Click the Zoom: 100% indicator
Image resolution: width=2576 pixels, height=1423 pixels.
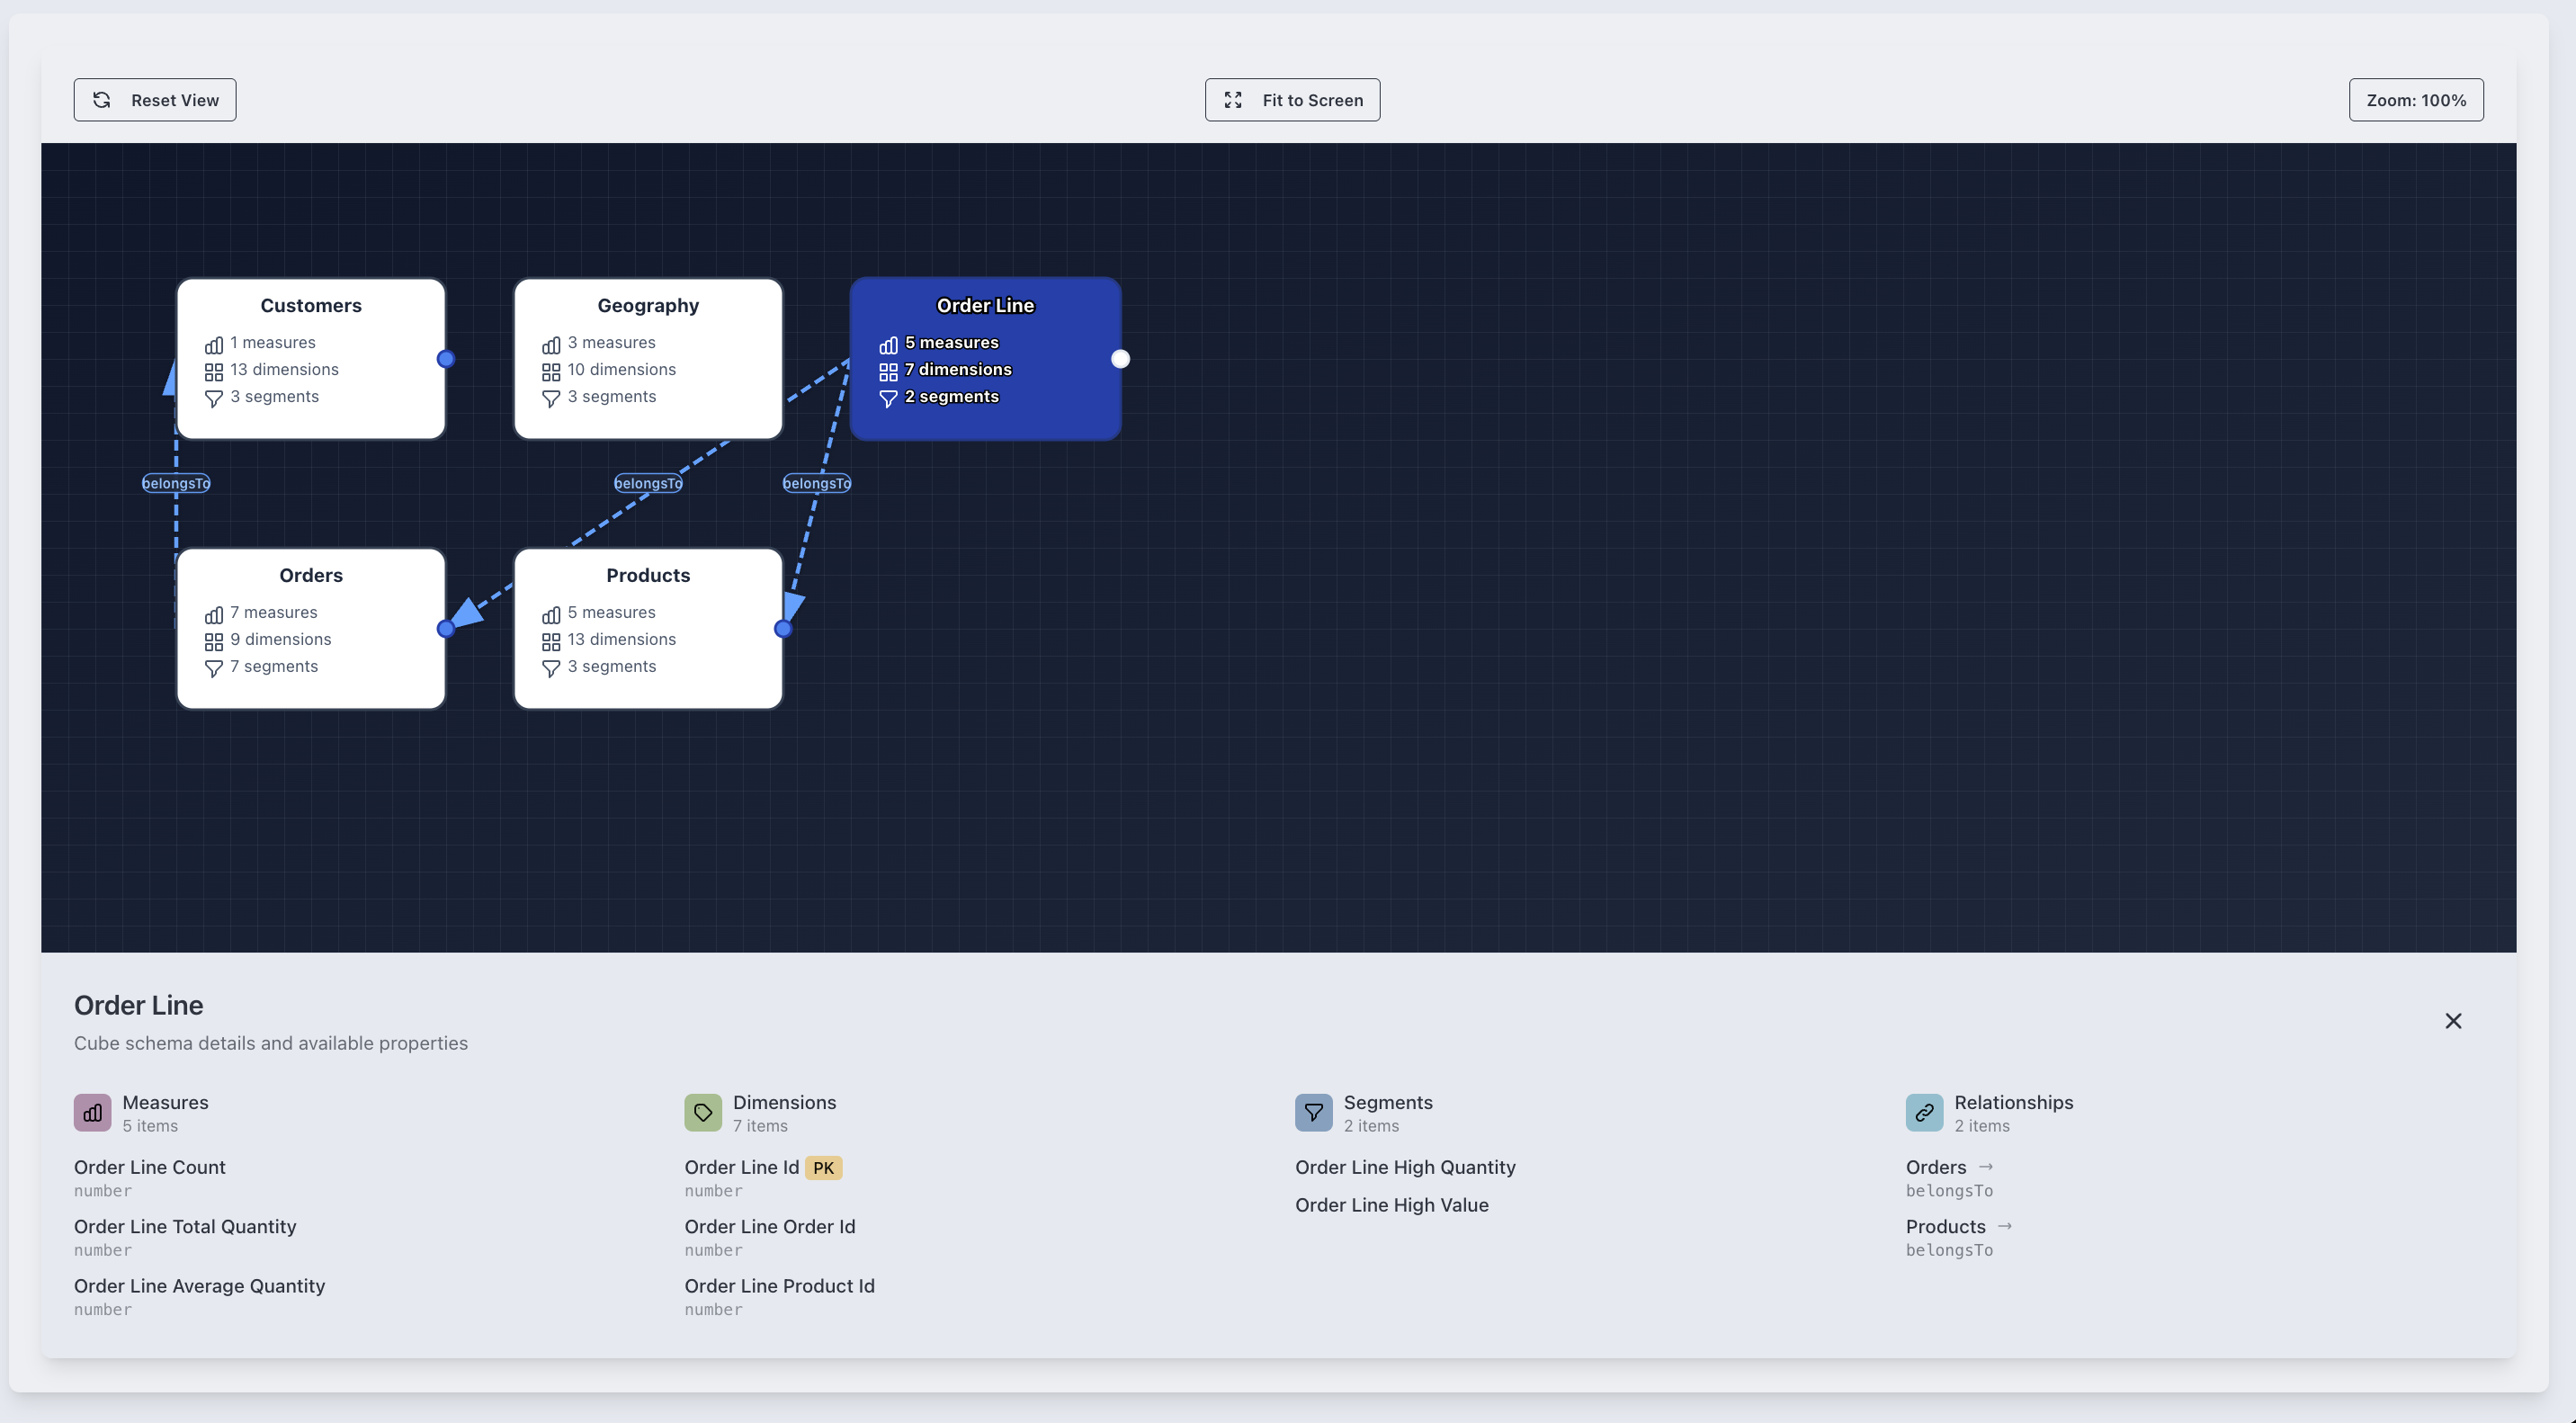[x=2416, y=100]
